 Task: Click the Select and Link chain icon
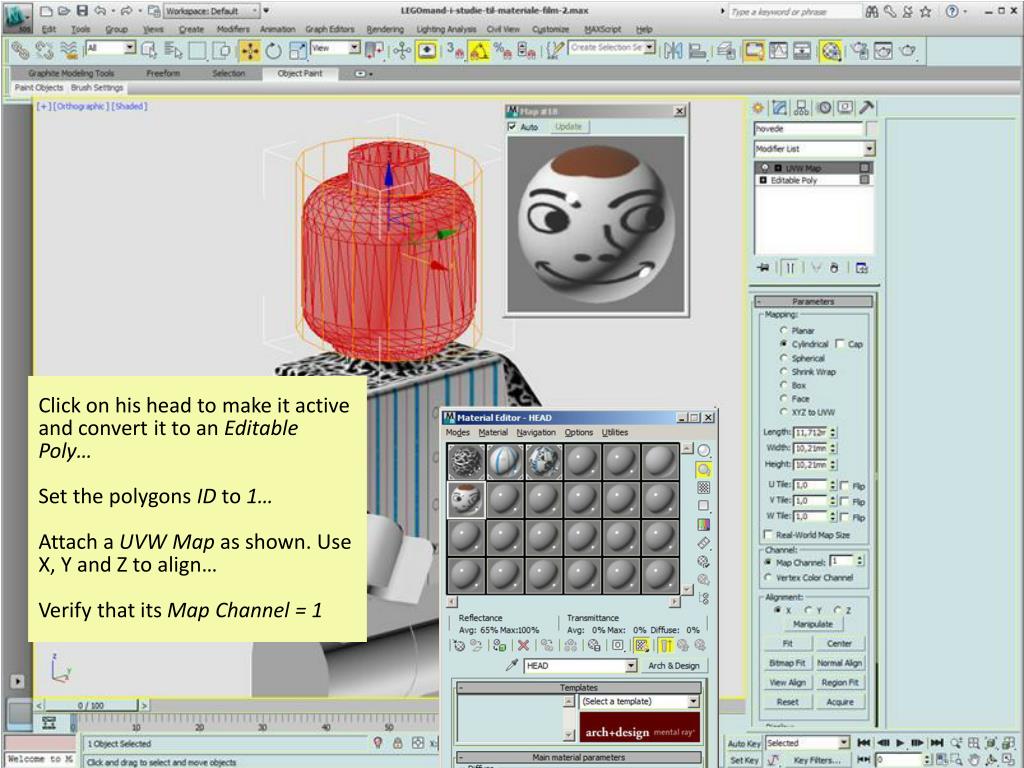coord(20,50)
